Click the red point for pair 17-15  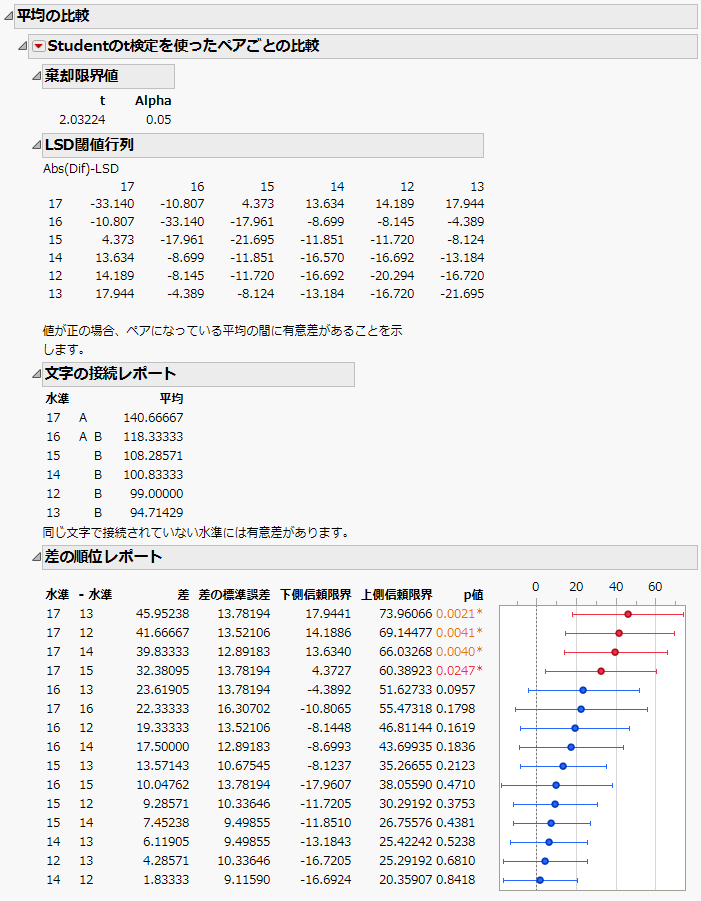(601, 671)
